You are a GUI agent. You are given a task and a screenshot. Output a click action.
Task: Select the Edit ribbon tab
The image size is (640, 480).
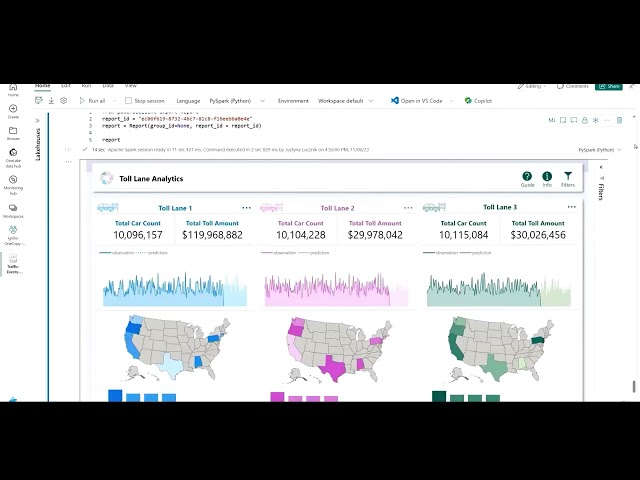(x=66, y=86)
